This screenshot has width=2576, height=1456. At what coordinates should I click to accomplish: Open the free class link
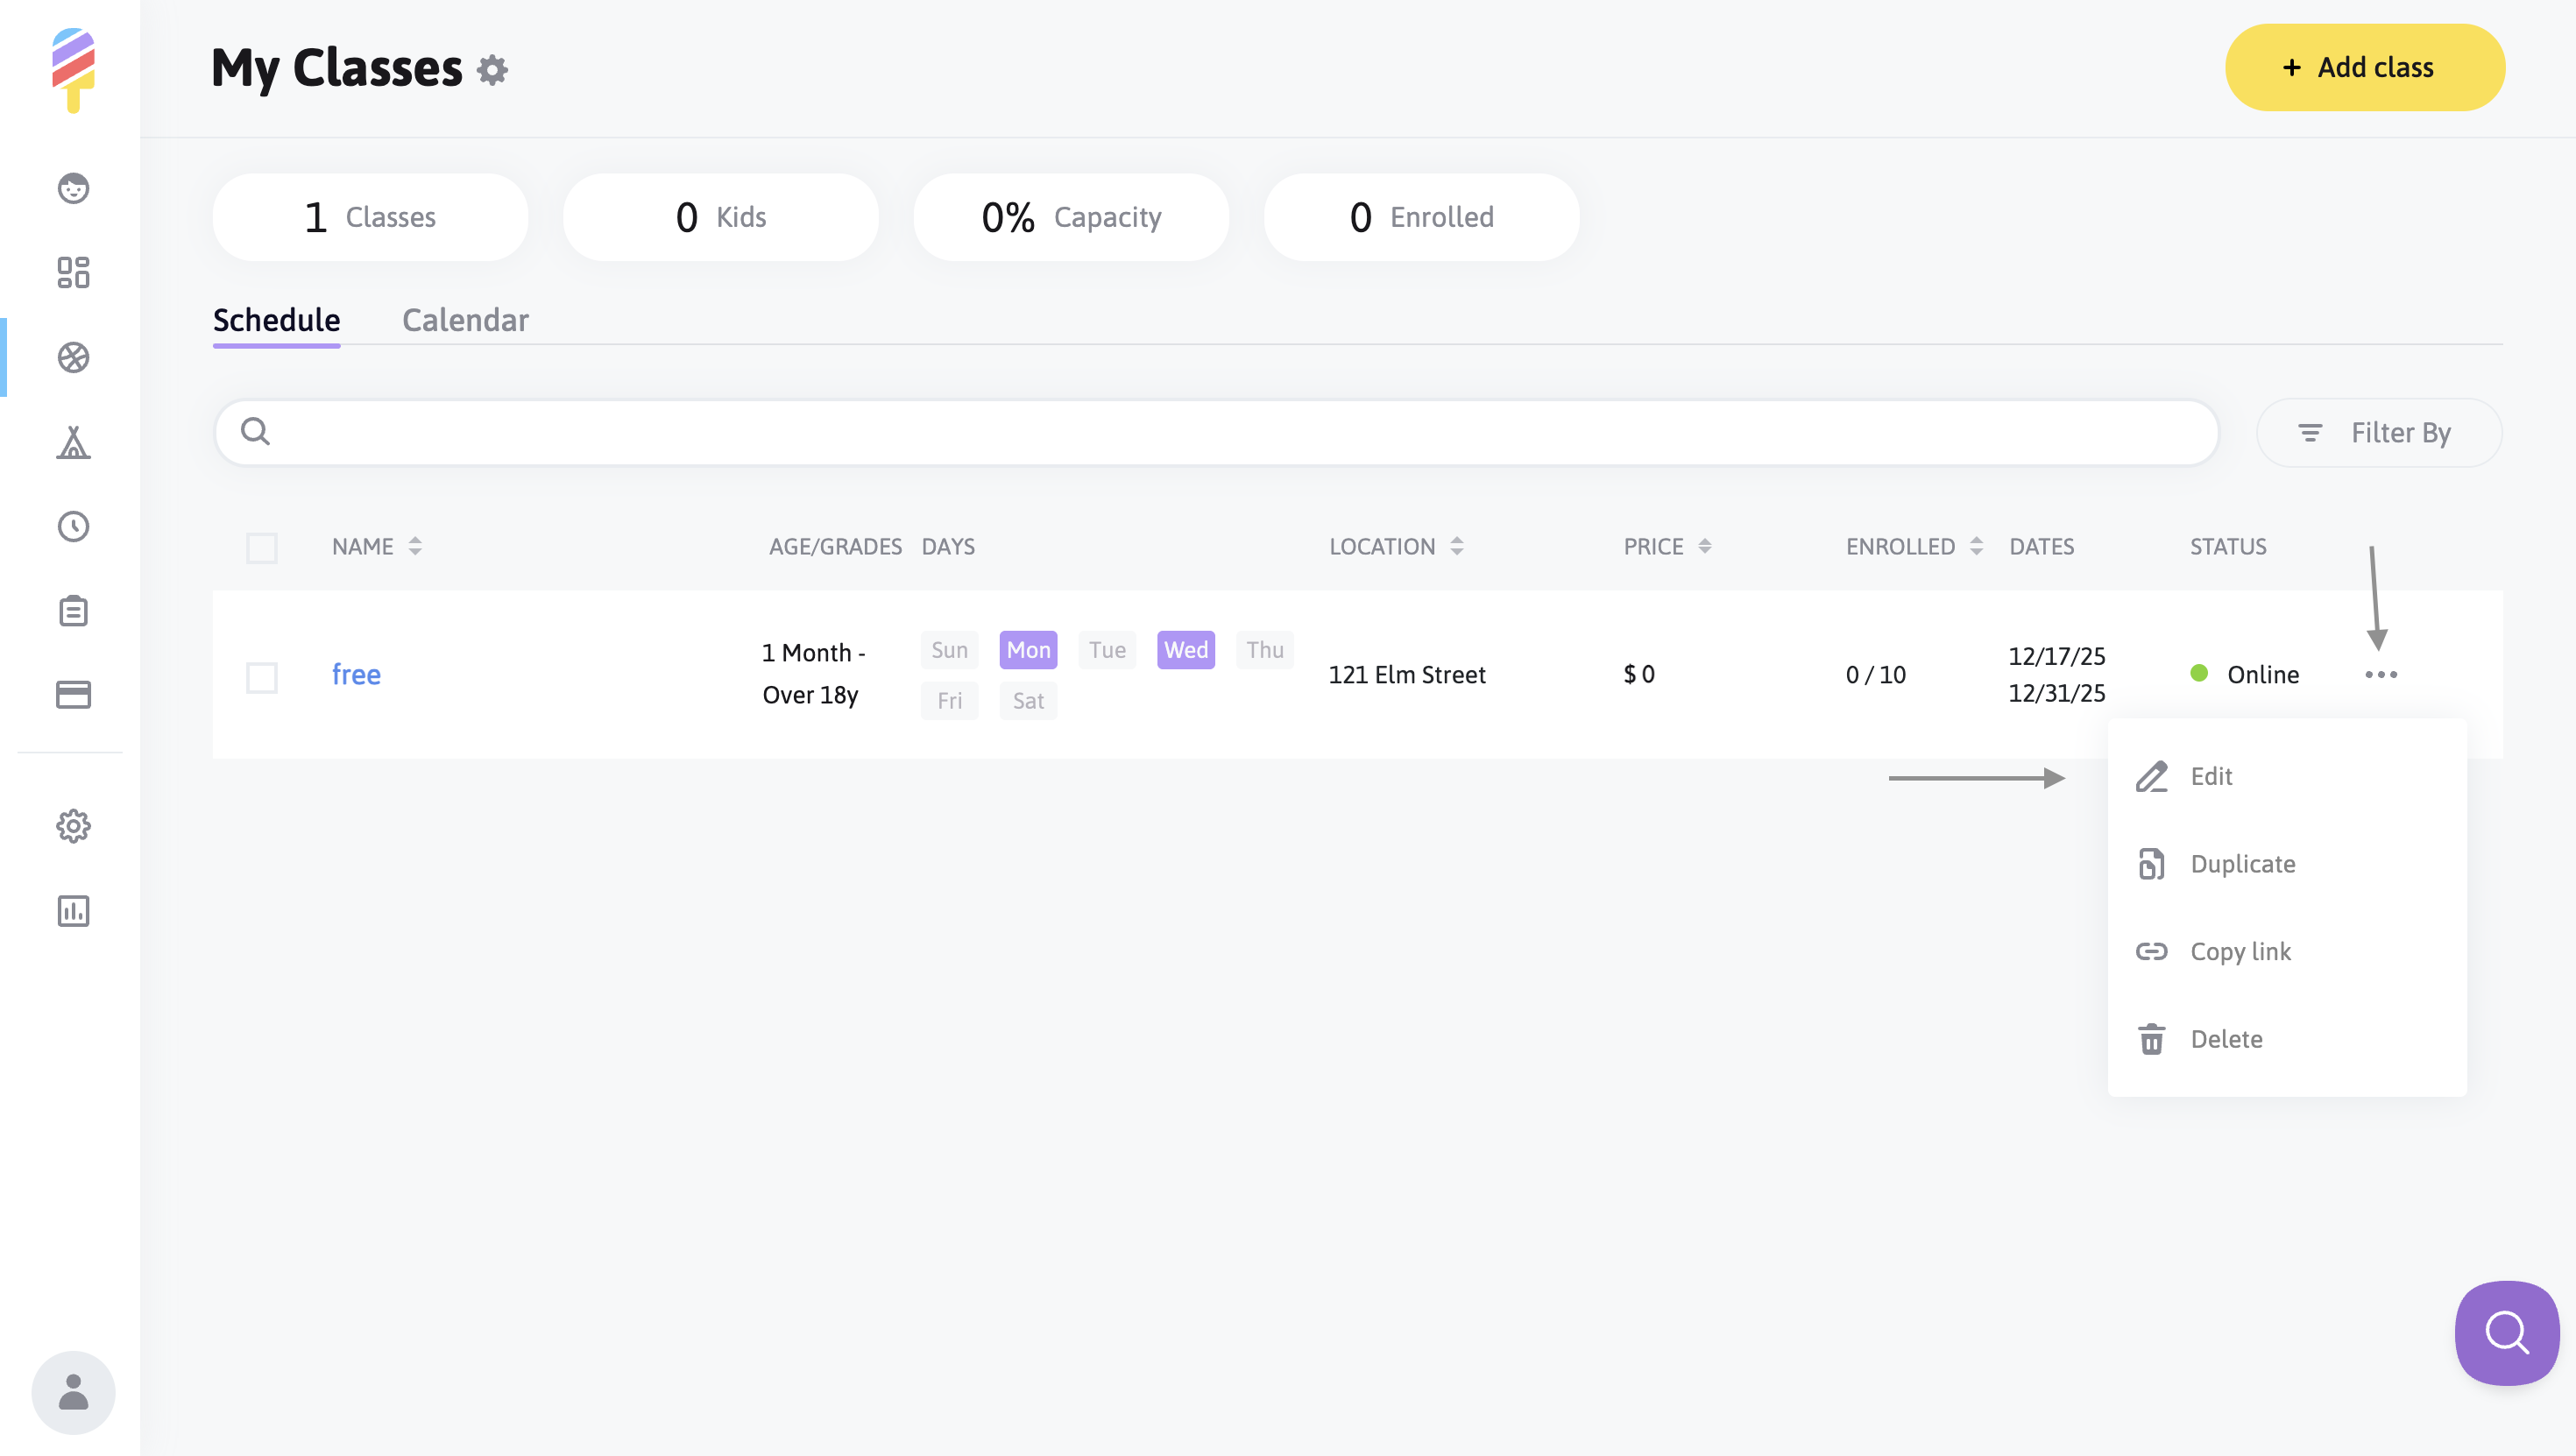[356, 675]
